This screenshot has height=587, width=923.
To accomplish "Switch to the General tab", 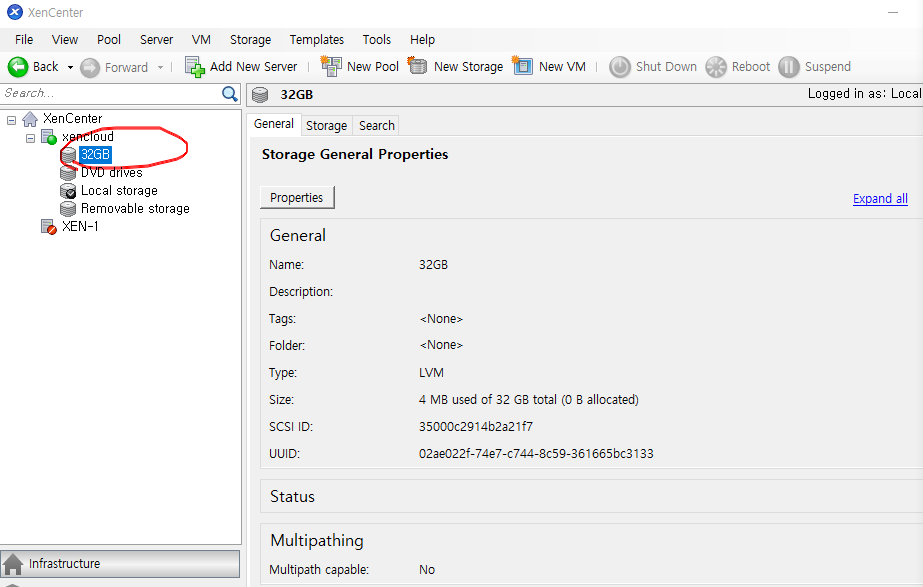I will click(274, 124).
